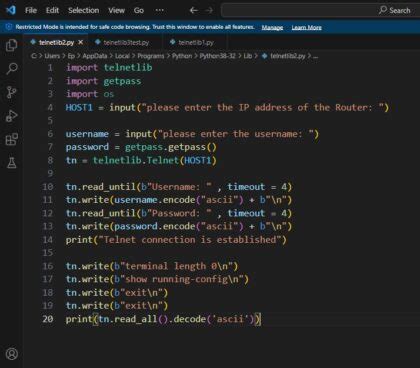Click the 'import os' code line
The width and height of the screenshot is (420, 368).
90,94
